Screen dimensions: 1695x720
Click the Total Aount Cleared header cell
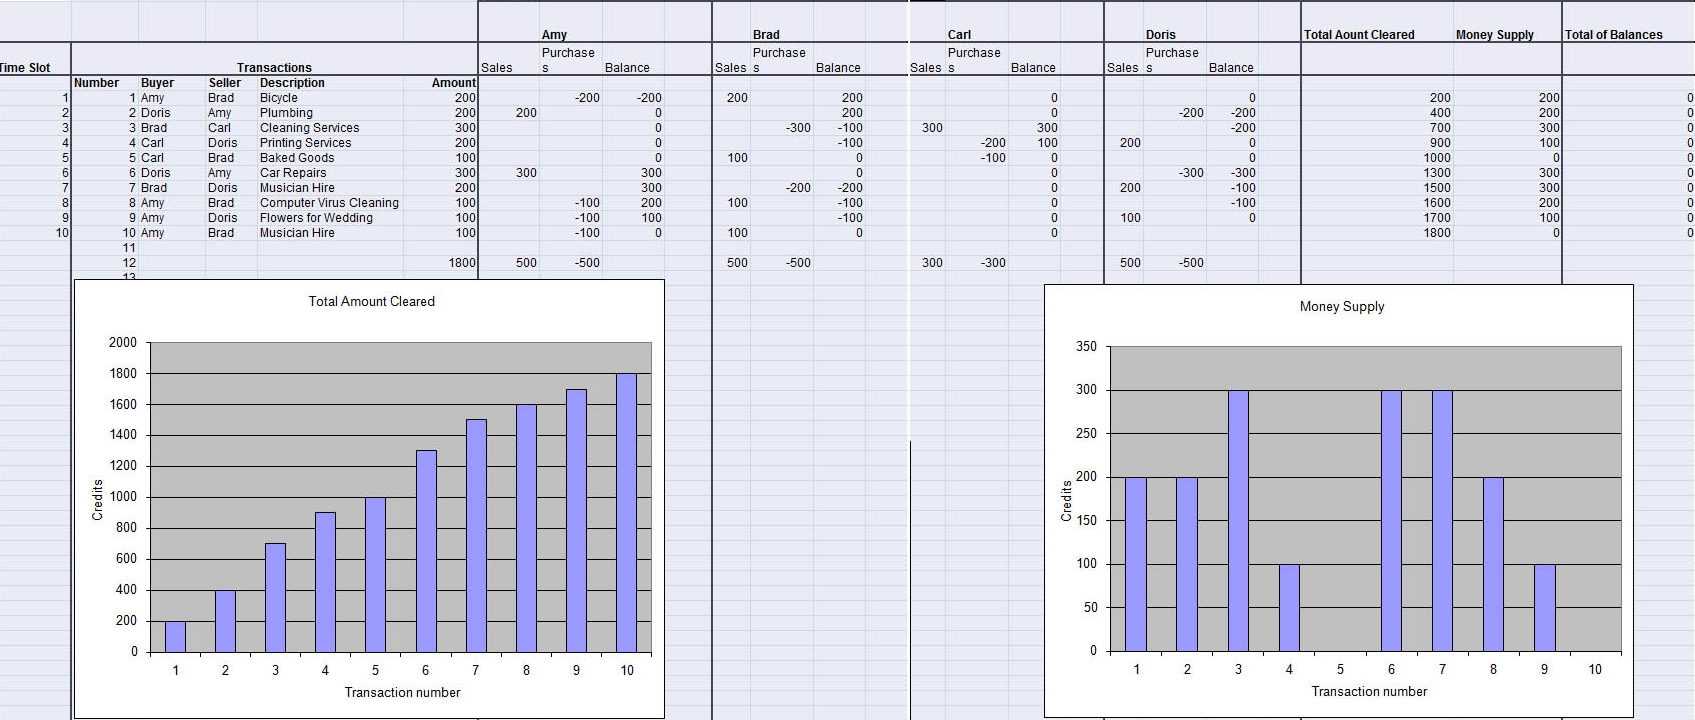1359,35
